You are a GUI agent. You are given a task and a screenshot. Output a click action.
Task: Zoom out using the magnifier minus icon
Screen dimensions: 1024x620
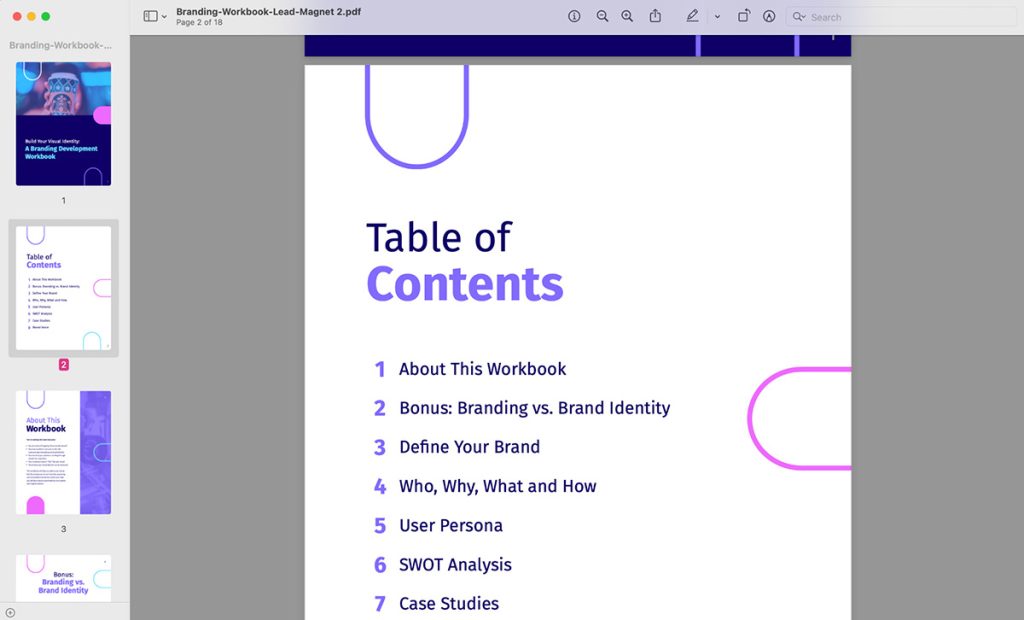[601, 17]
